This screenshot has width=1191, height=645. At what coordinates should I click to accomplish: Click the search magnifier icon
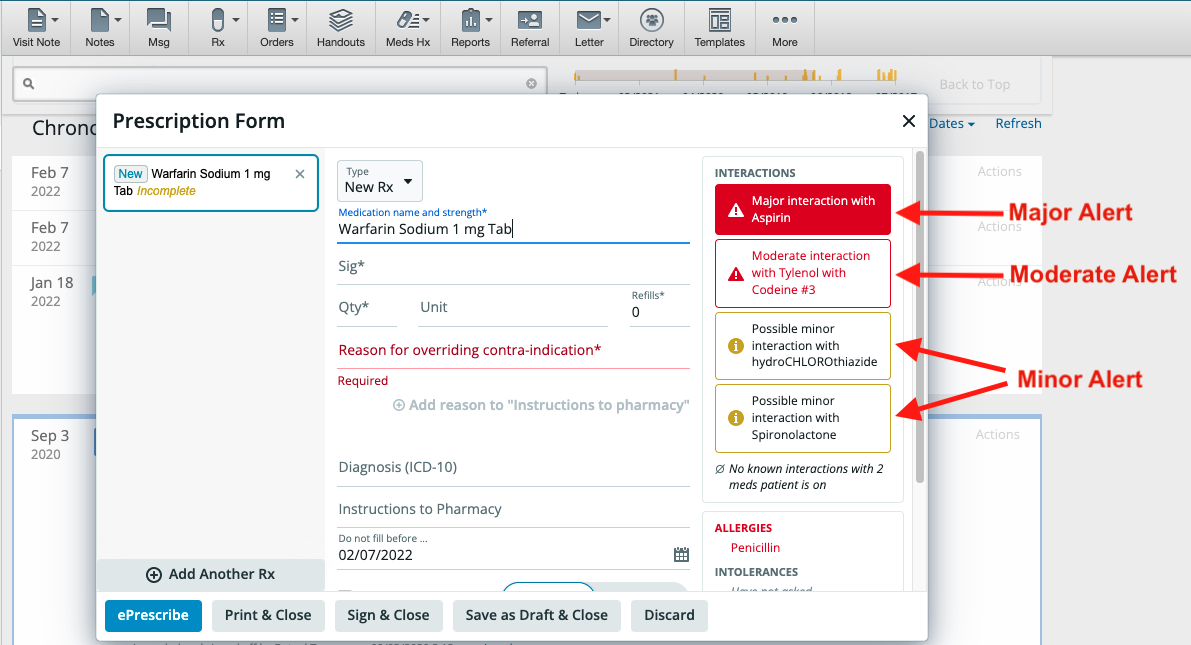click(28, 84)
